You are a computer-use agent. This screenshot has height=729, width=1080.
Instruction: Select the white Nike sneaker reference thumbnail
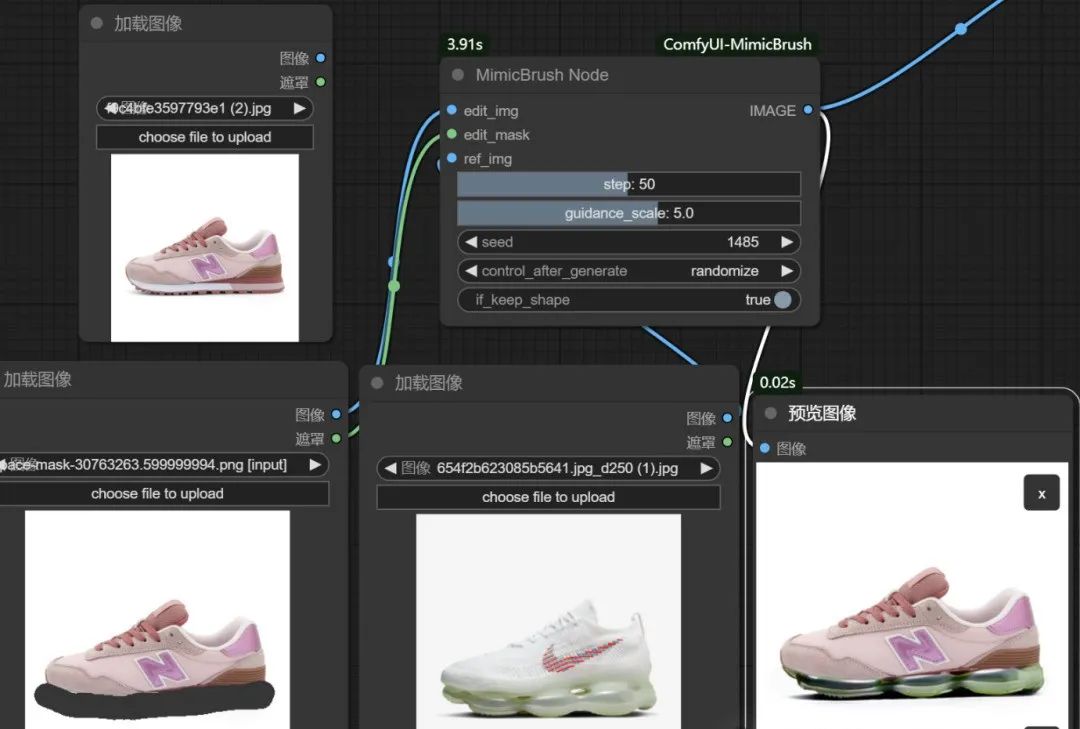point(548,622)
